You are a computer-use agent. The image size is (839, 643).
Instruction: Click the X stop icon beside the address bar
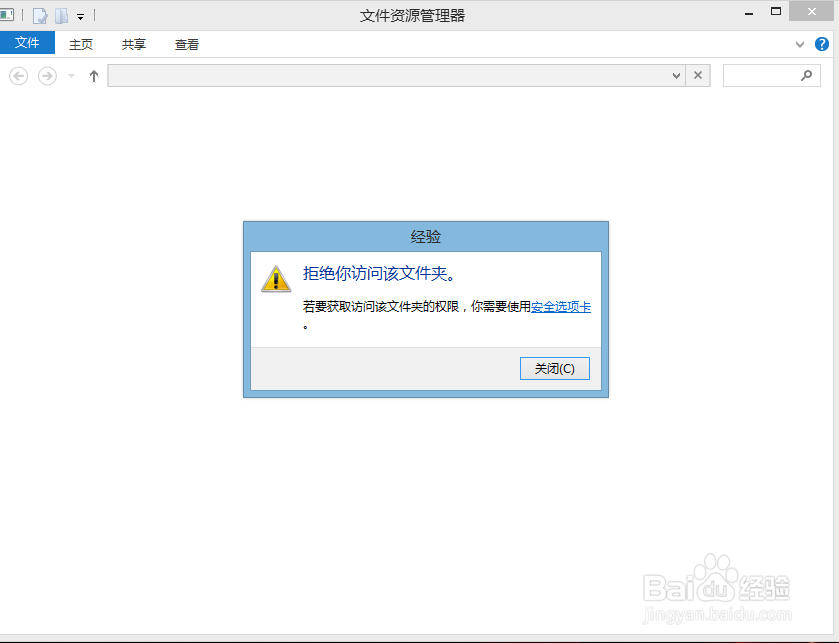[698, 75]
